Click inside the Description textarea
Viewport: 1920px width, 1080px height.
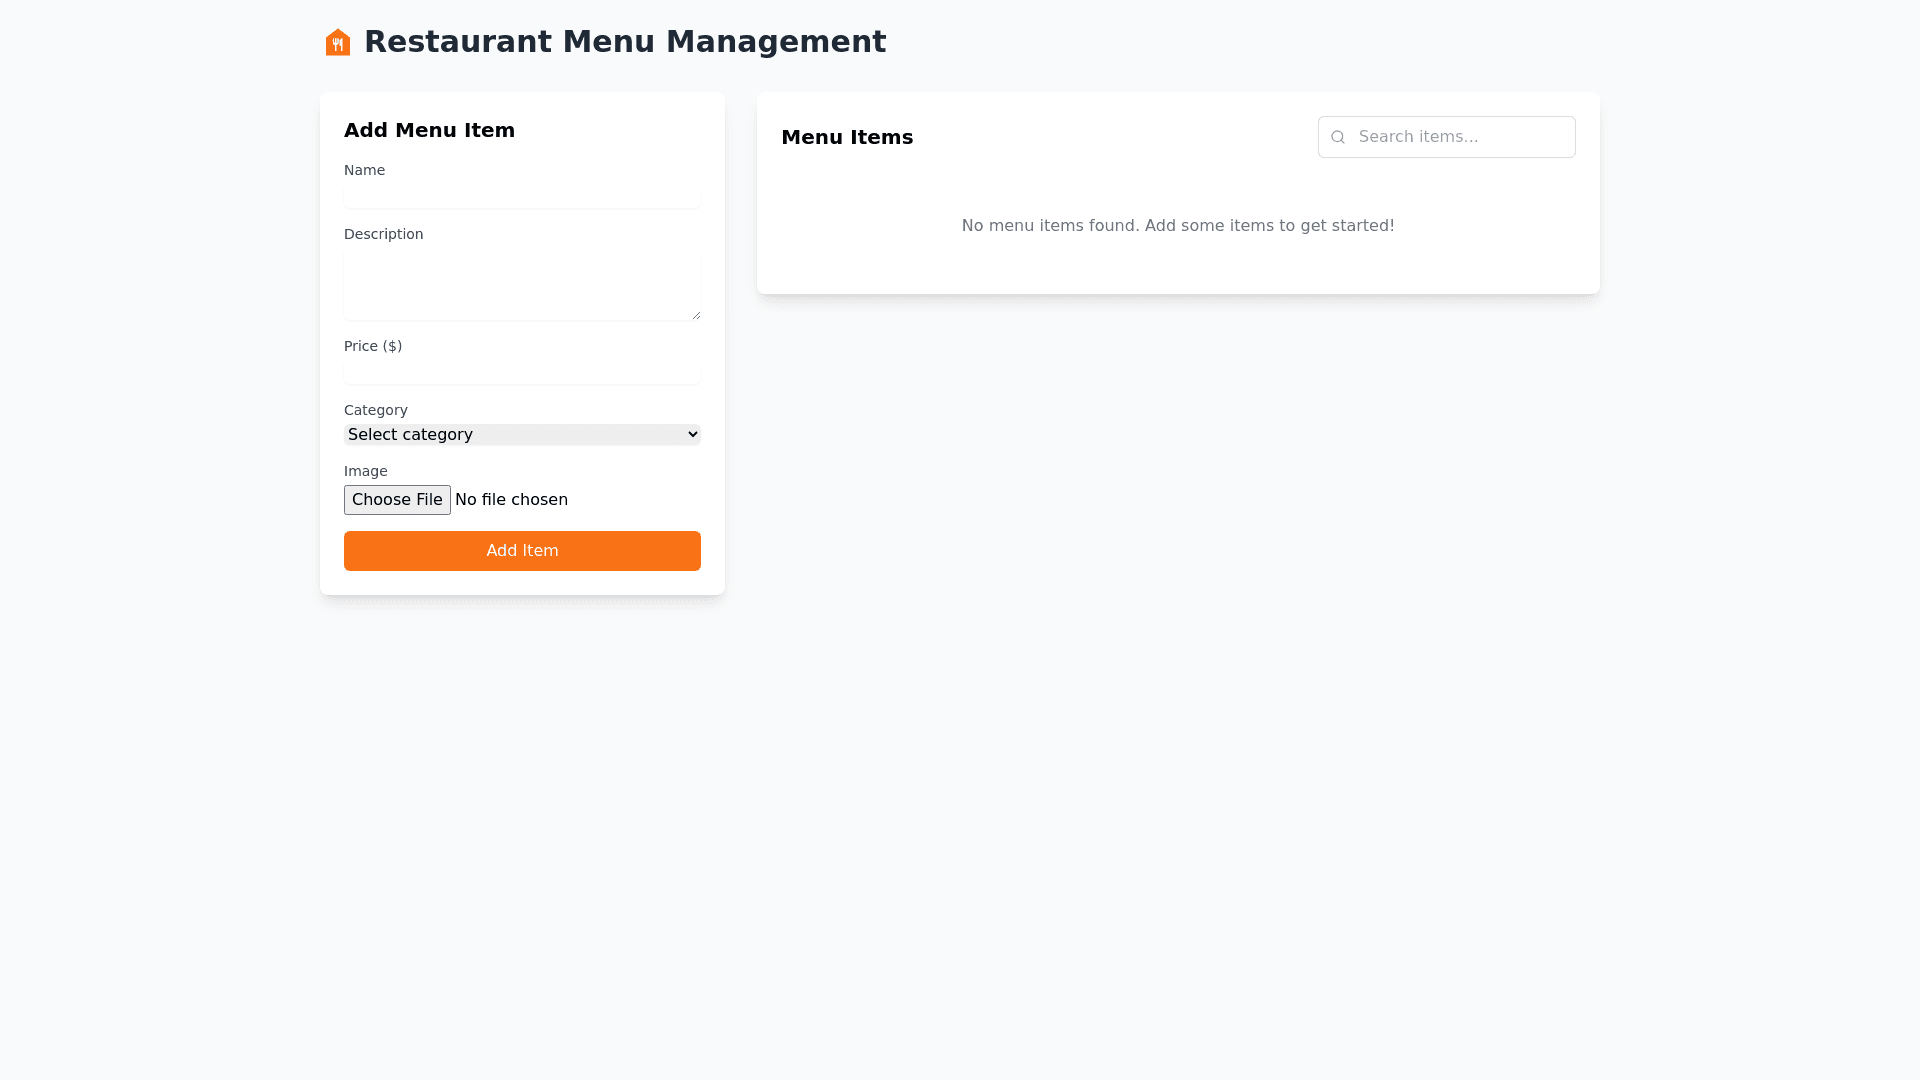pyautogui.click(x=520, y=285)
